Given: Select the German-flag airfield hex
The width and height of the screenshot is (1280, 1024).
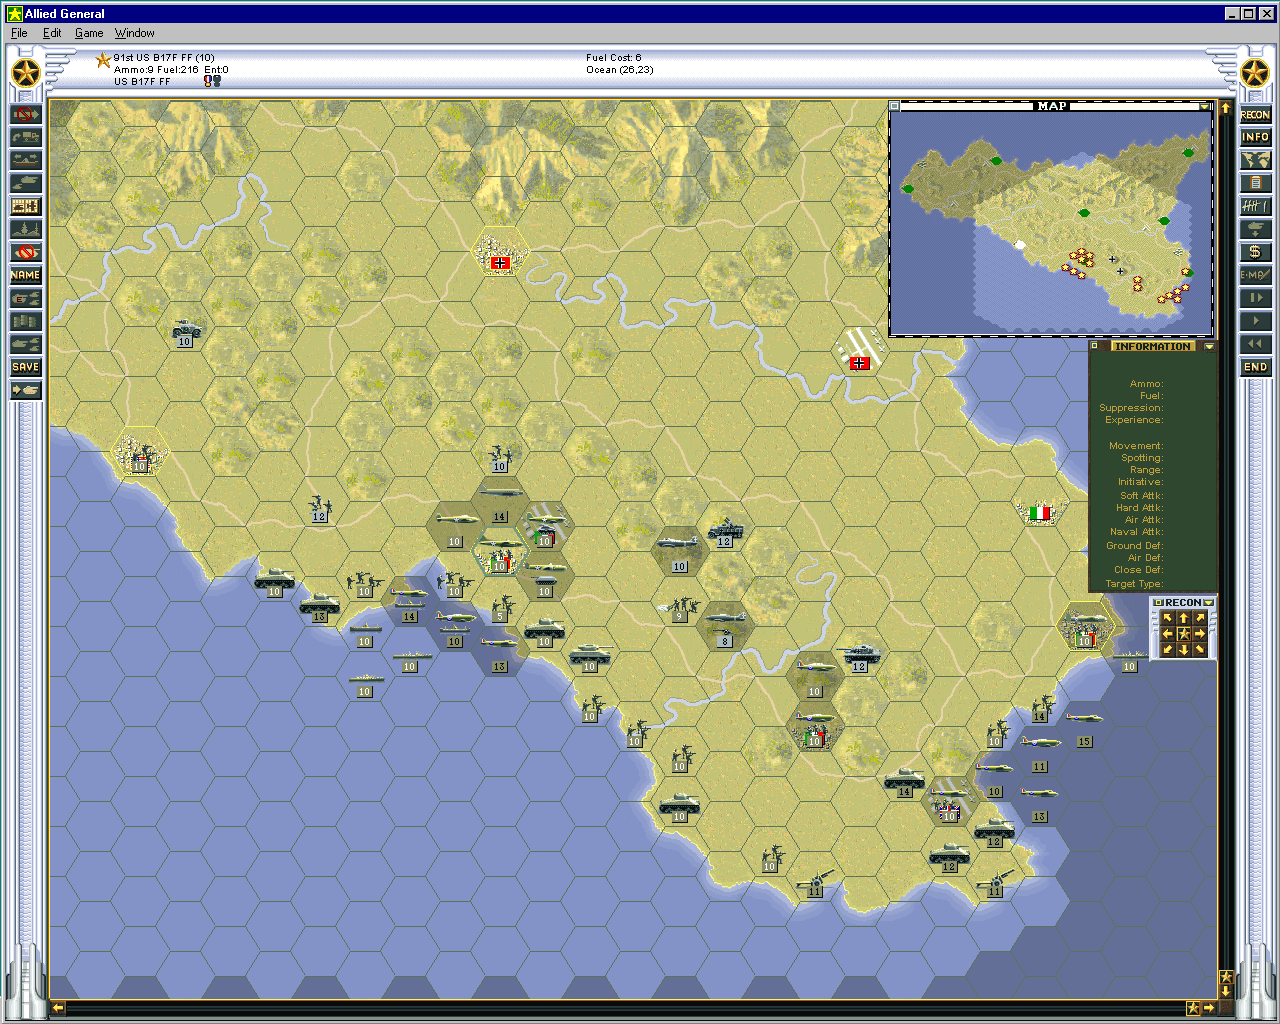Looking at the screenshot, I should (x=859, y=352).
